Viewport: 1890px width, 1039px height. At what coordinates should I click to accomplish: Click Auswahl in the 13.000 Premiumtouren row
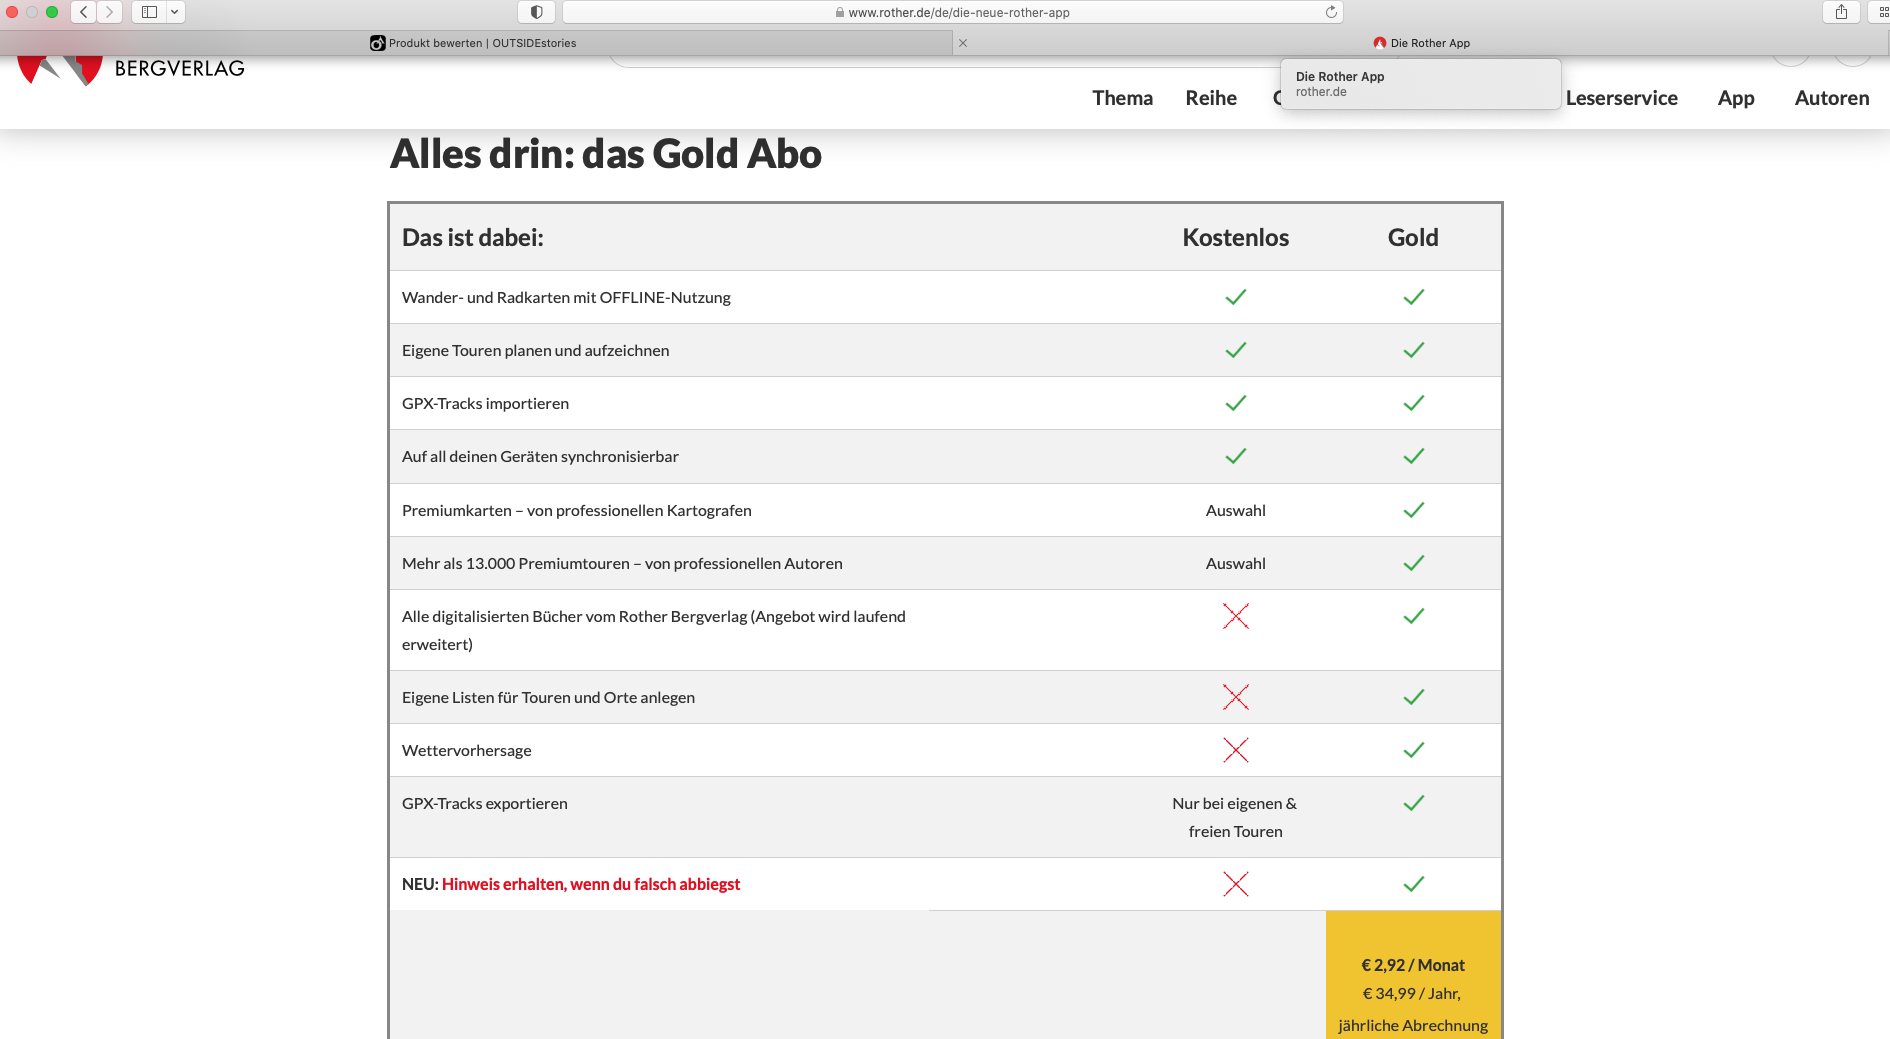1236,564
